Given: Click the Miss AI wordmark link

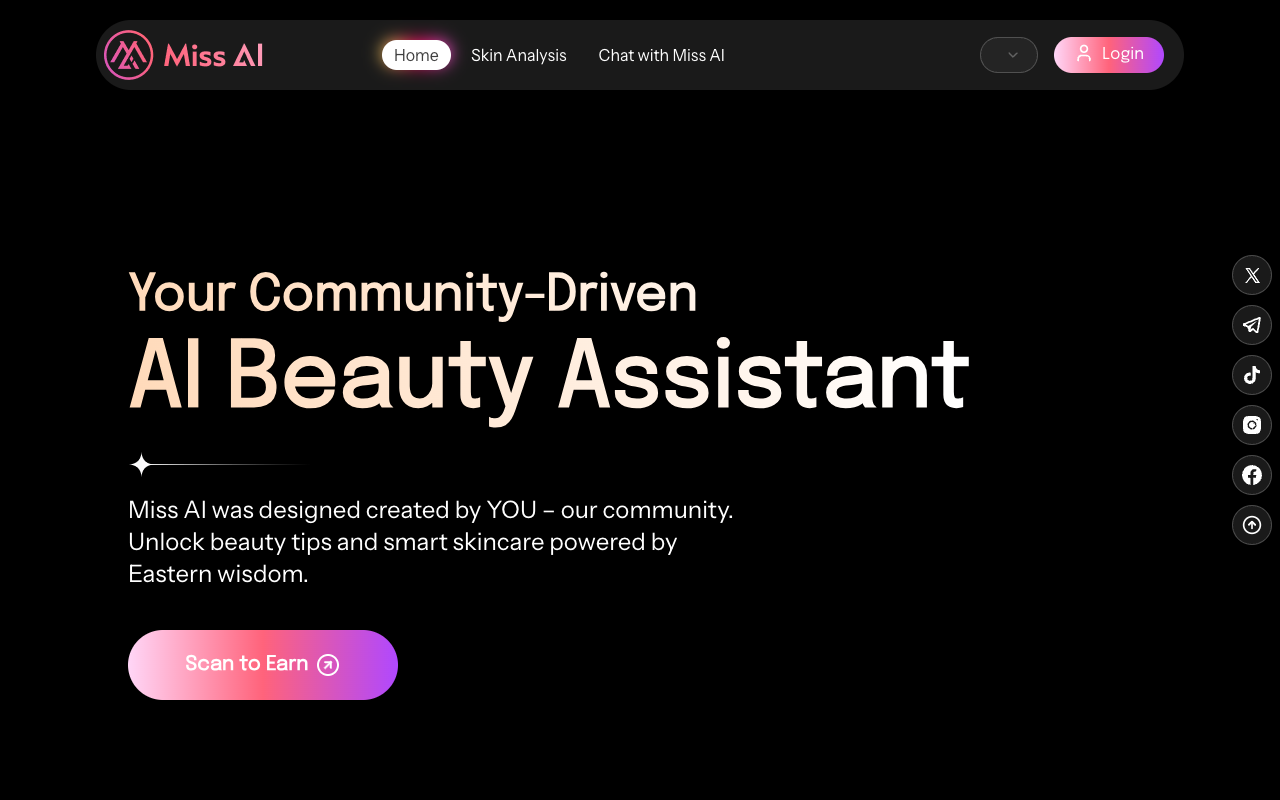Looking at the screenshot, I should [x=212, y=55].
